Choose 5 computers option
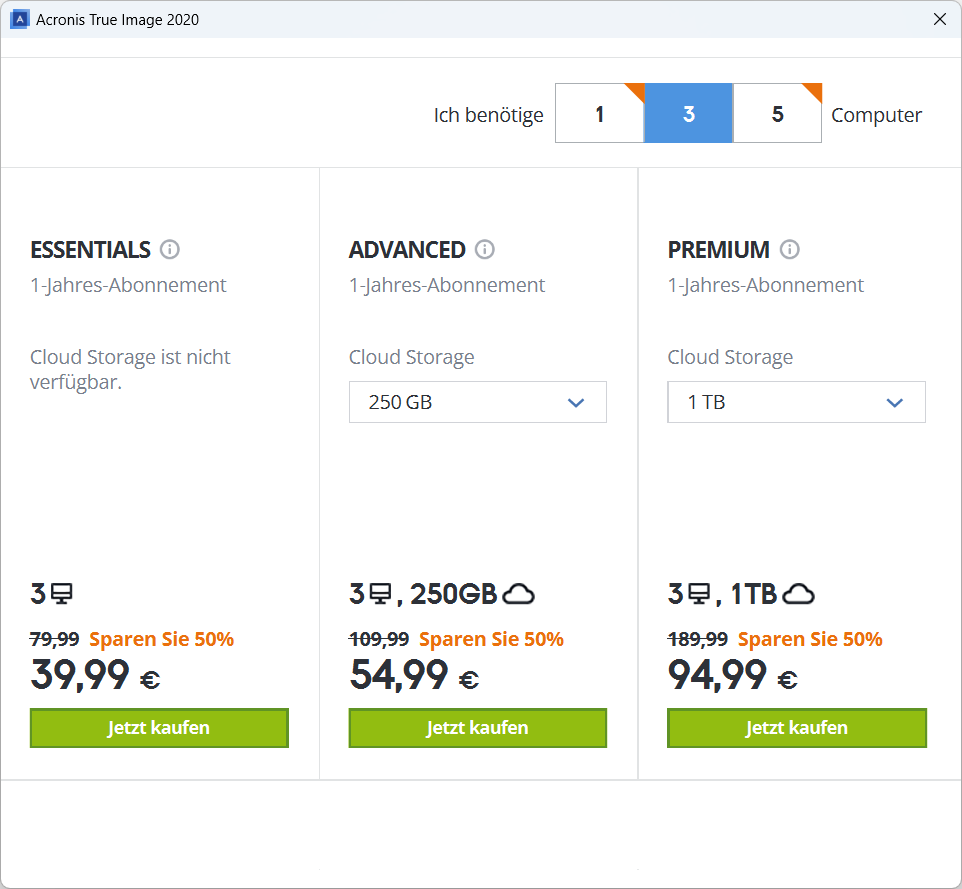Image resolution: width=962 pixels, height=889 pixels. tap(777, 114)
